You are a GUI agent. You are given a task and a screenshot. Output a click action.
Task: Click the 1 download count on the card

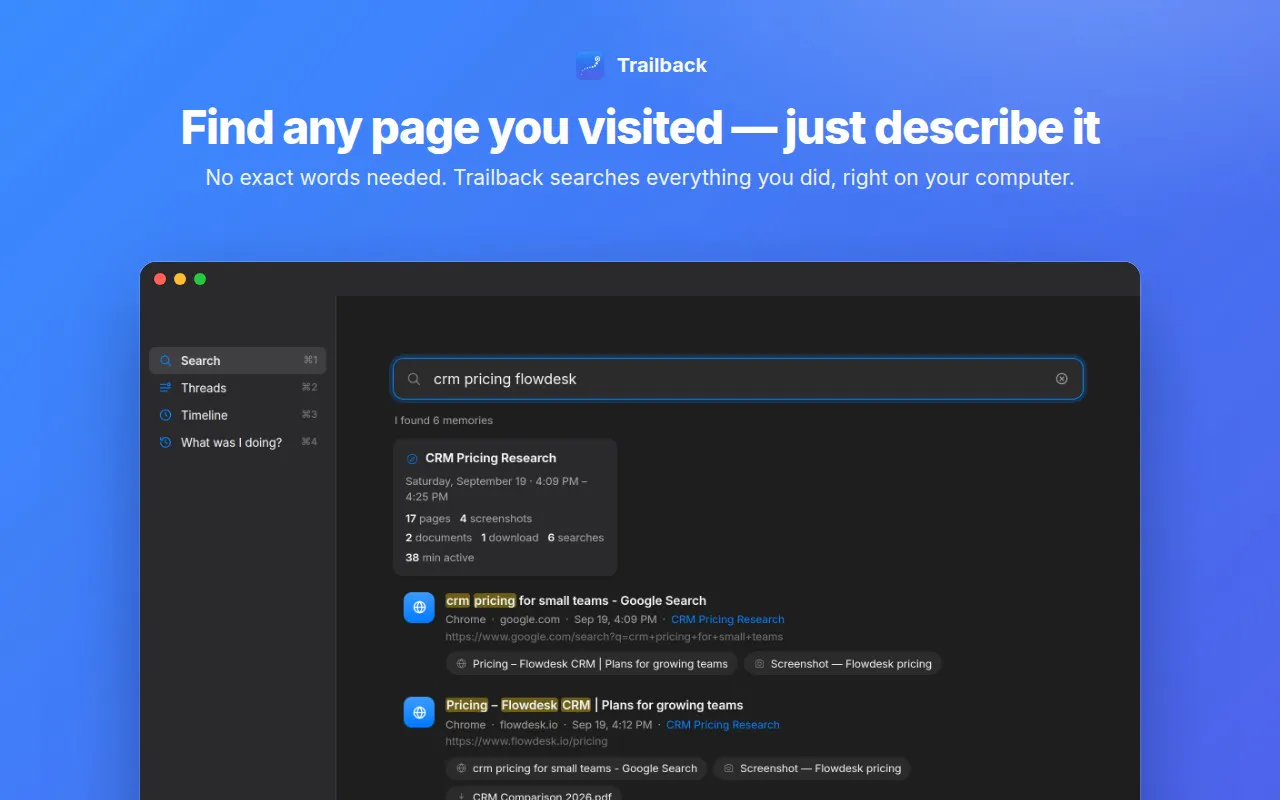point(510,538)
